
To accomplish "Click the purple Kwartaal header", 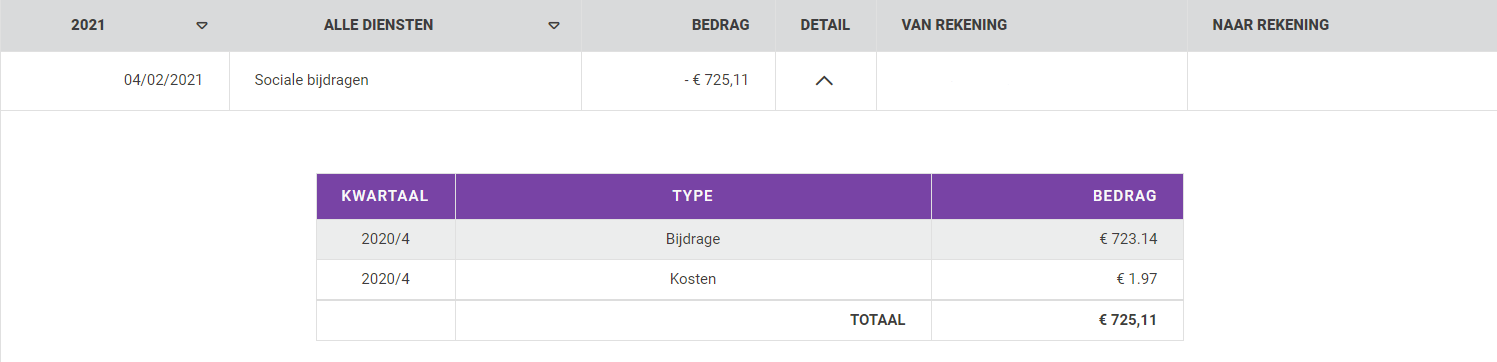I will 385,196.
